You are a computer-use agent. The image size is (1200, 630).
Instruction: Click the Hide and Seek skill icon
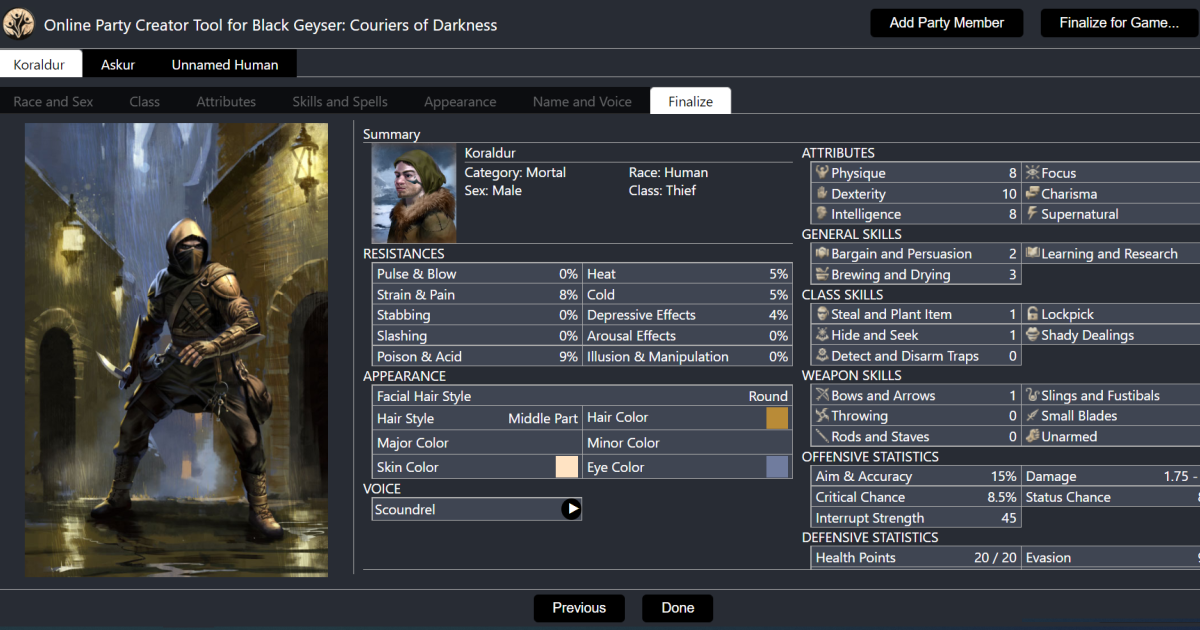click(x=822, y=335)
